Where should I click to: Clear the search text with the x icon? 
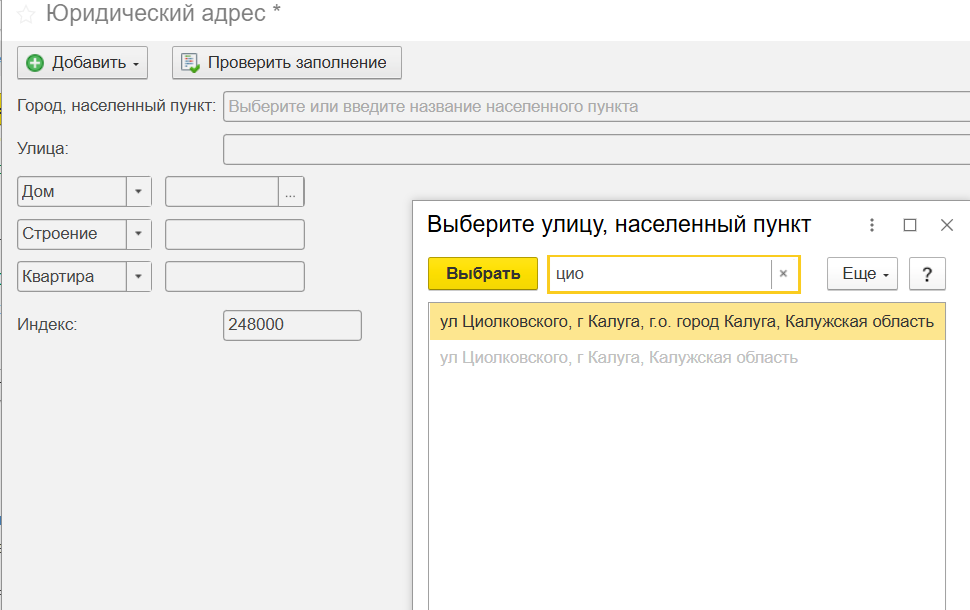click(x=784, y=274)
